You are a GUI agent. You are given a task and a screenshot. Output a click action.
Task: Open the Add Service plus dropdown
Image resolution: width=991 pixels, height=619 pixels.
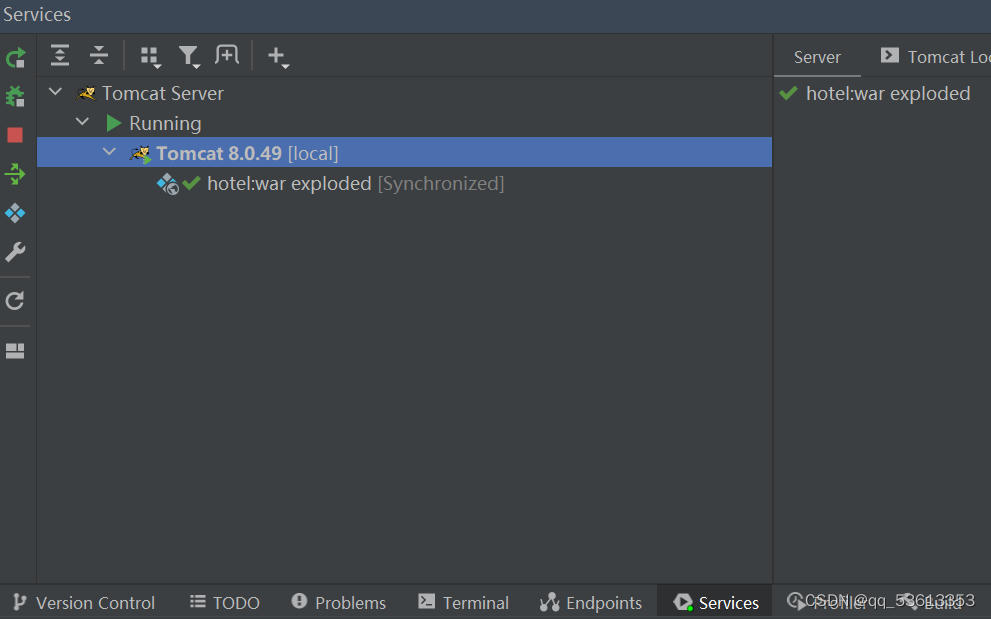(278, 57)
